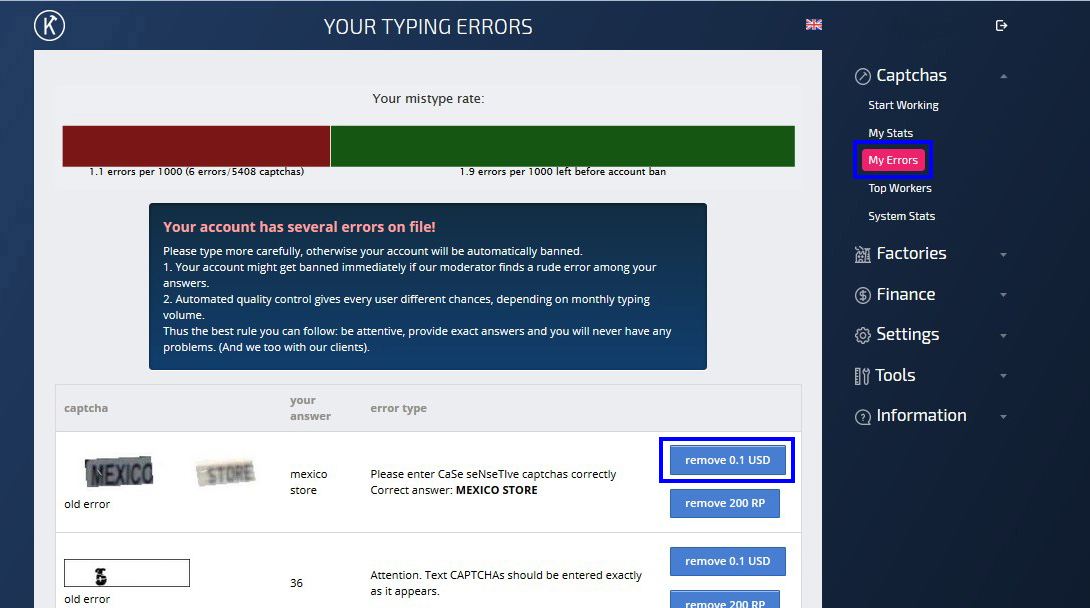This screenshot has width=1090, height=608.
Task: Click the 'mexico store' answer text
Action: click(308, 482)
